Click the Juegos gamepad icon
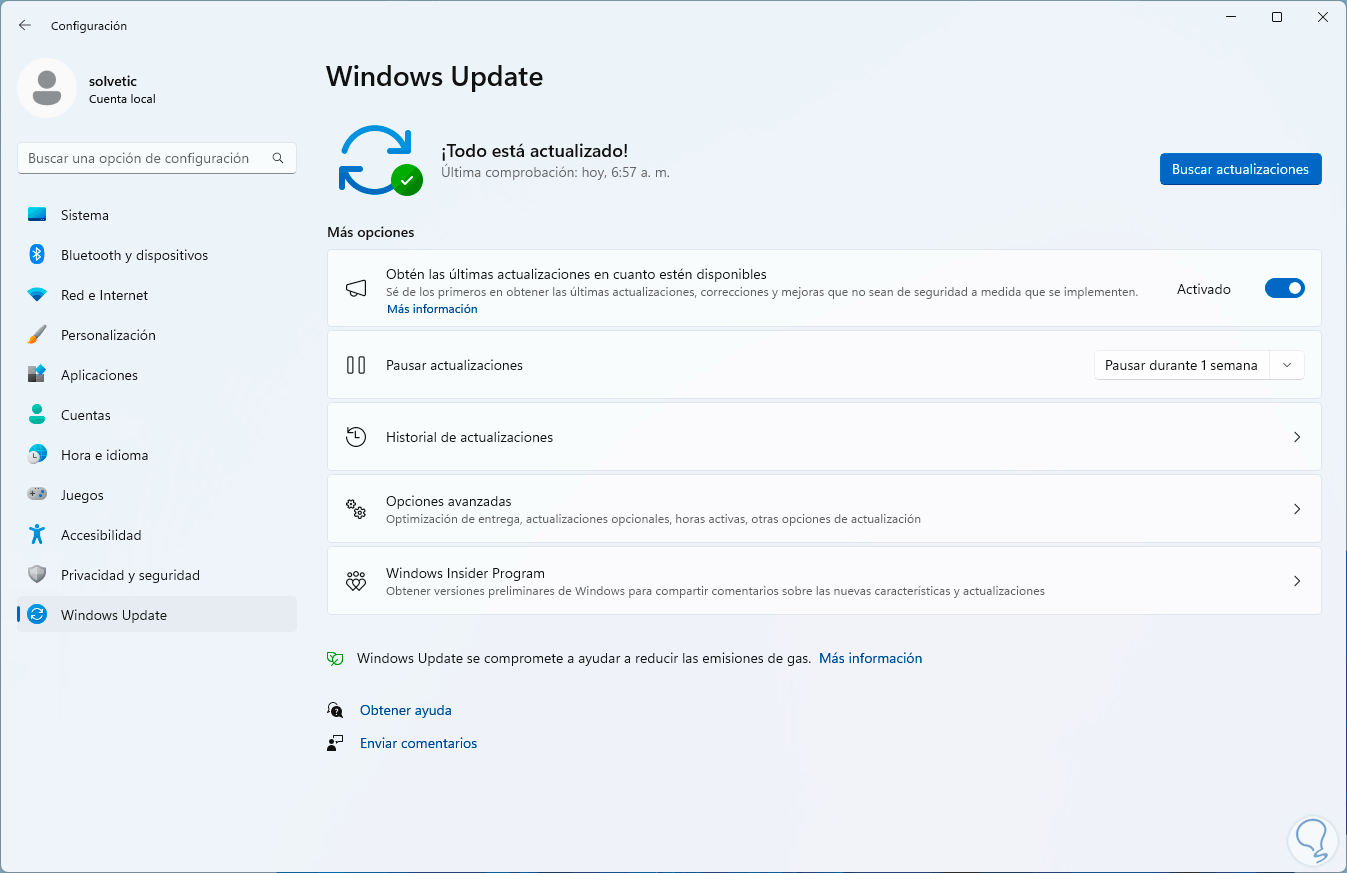 pyautogui.click(x=37, y=495)
